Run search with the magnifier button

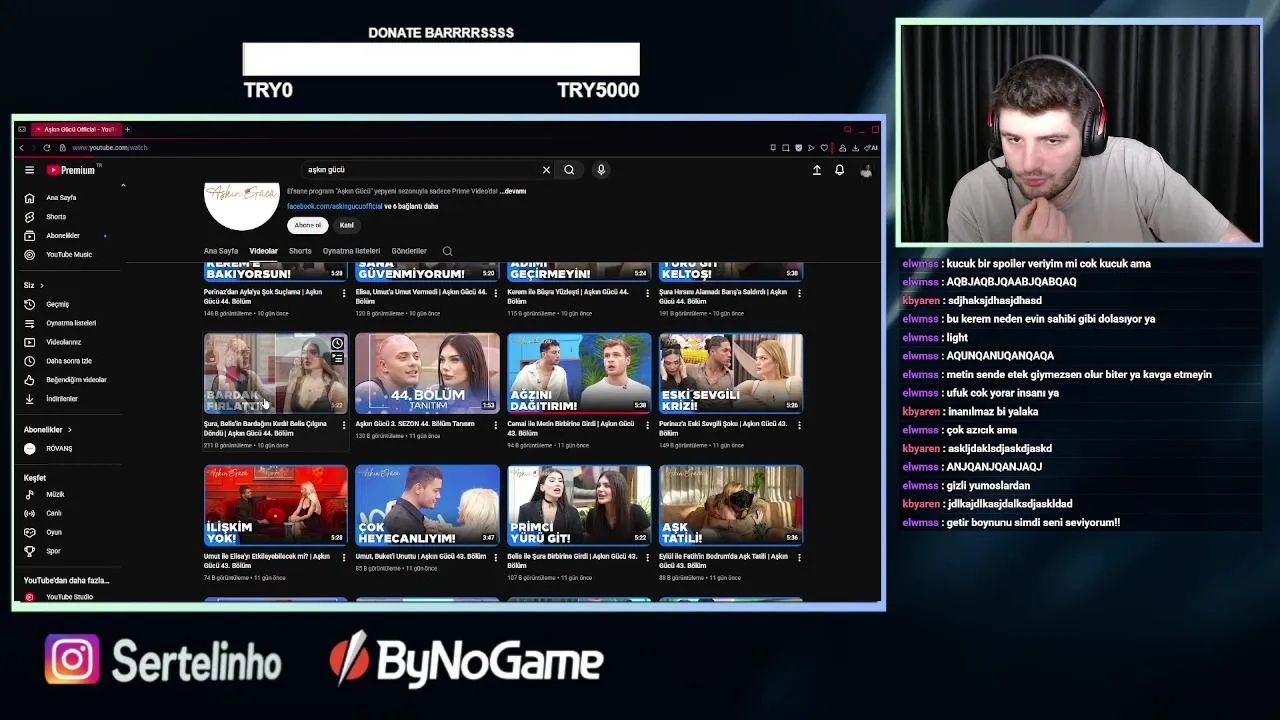[569, 170]
